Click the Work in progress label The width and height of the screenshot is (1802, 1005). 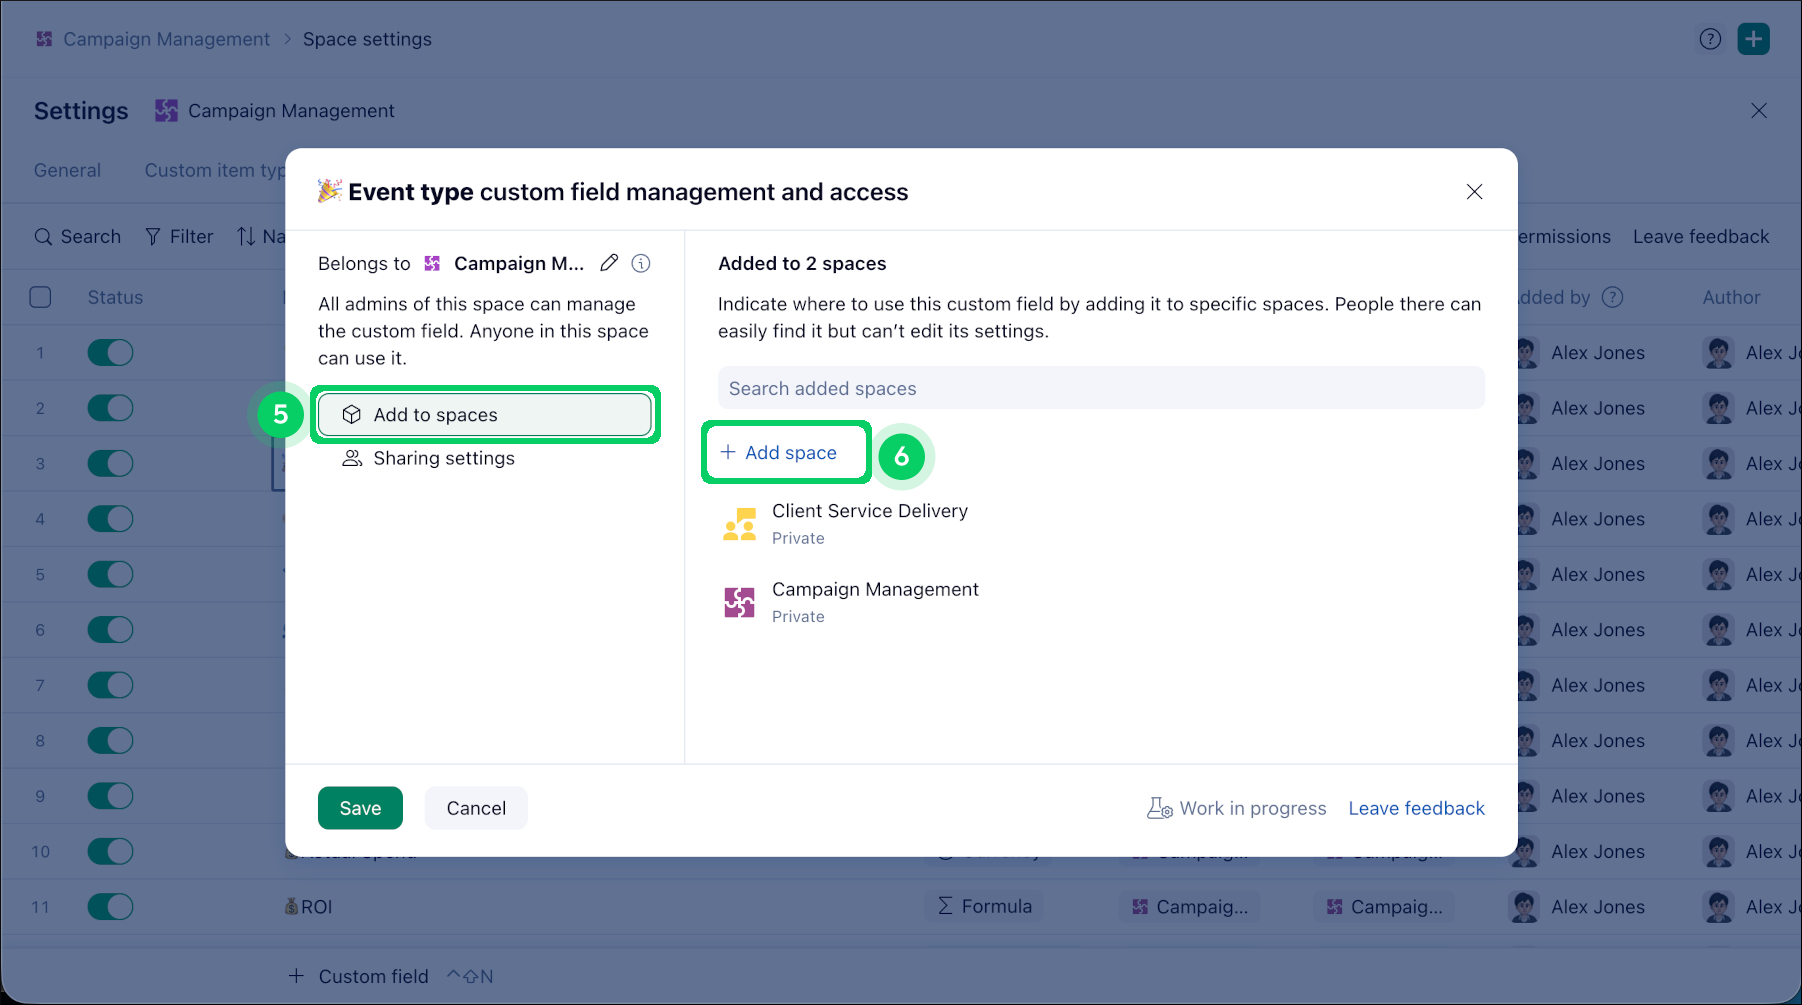click(1237, 808)
